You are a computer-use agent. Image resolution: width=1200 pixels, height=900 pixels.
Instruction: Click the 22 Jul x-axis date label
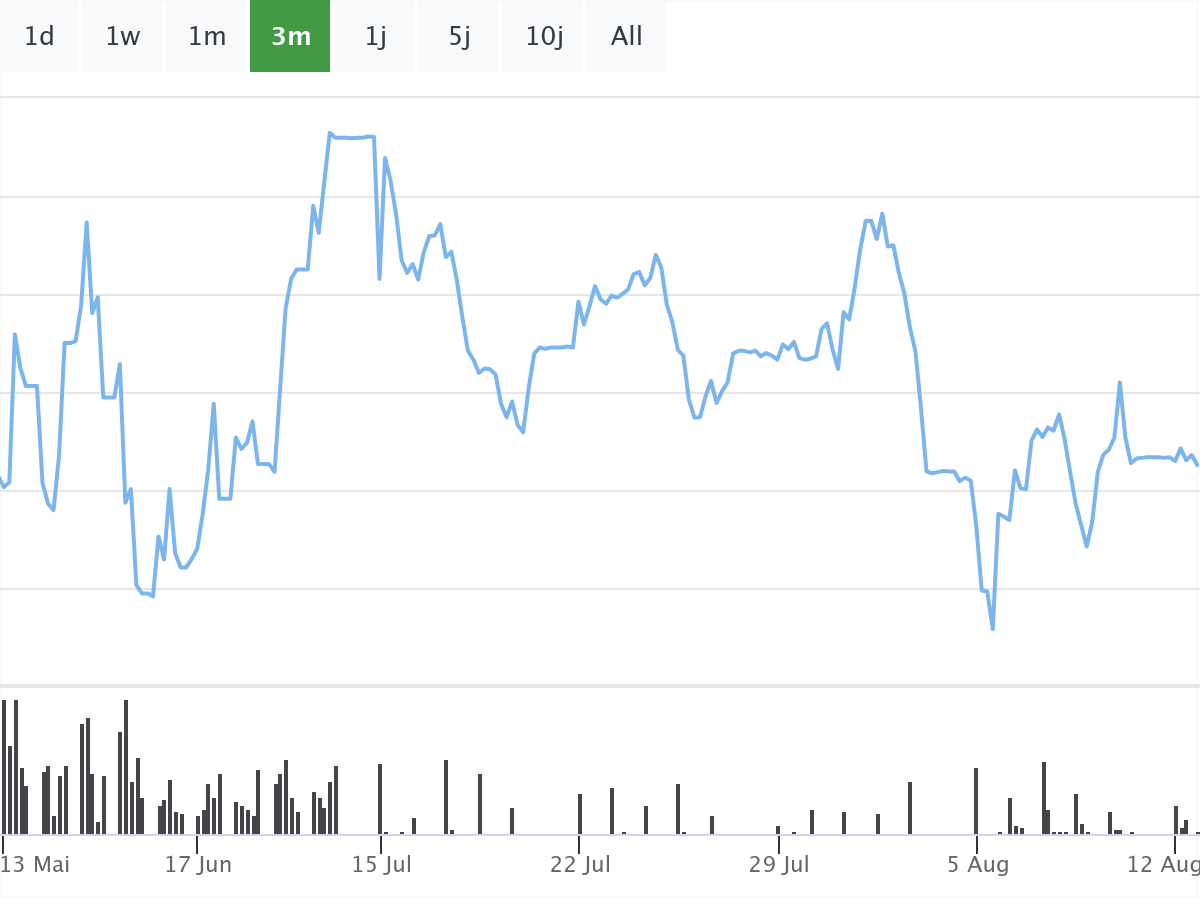point(580,864)
